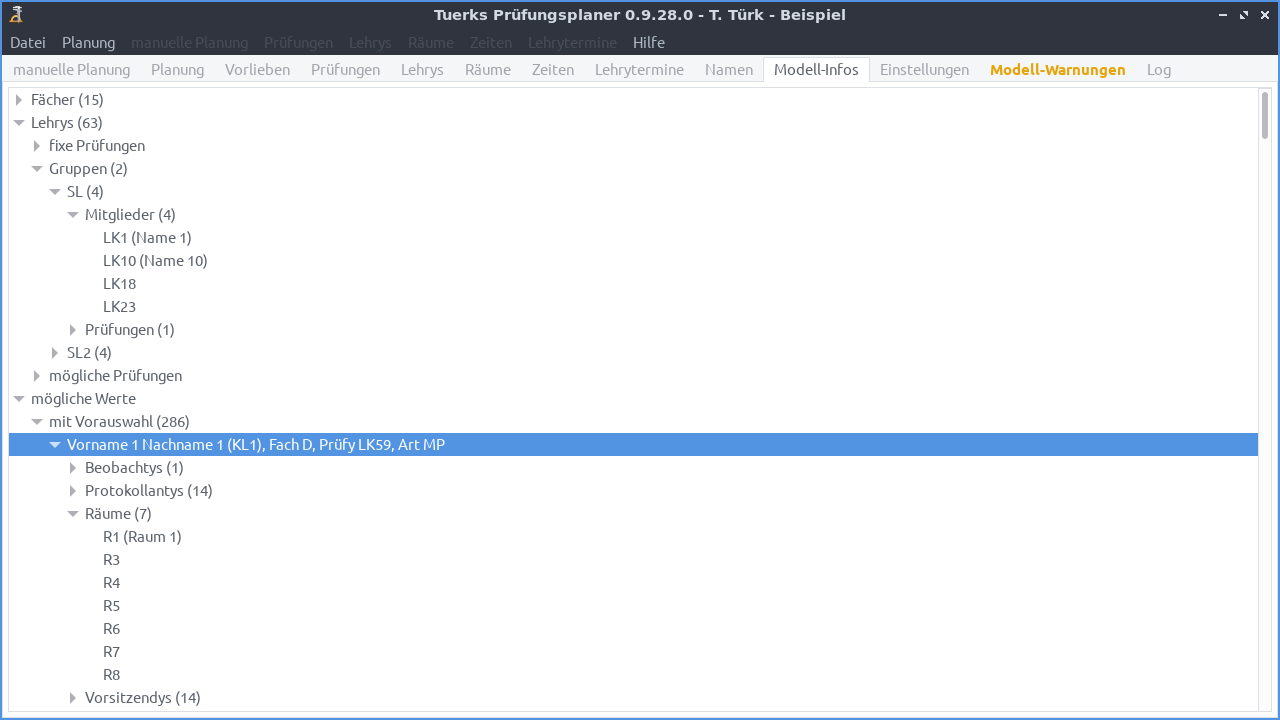This screenshot has height=720, width=1280.
Task: Select the LK10 (Name 10) entry
Action: pos(155,260)
